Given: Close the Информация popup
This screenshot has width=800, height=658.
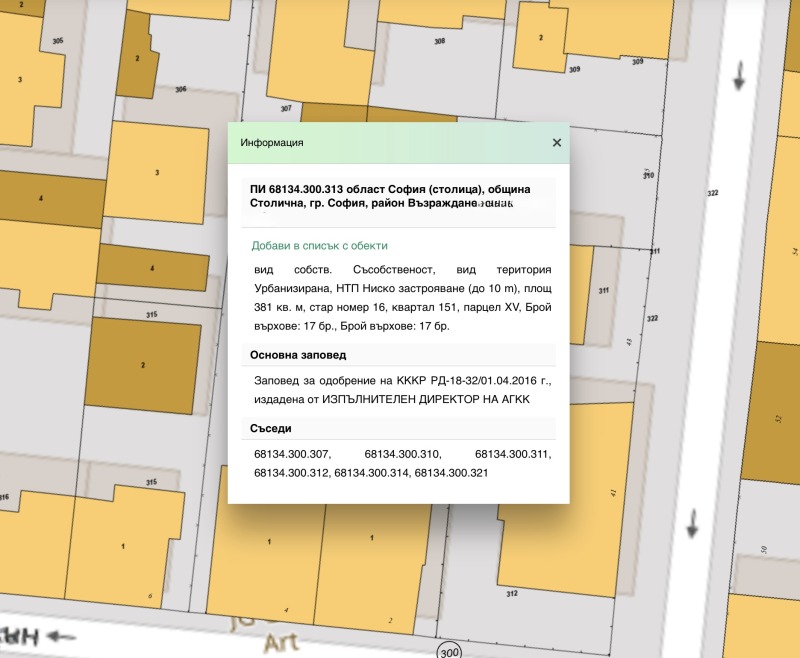Looking at the screenshot, I should 557,143.
